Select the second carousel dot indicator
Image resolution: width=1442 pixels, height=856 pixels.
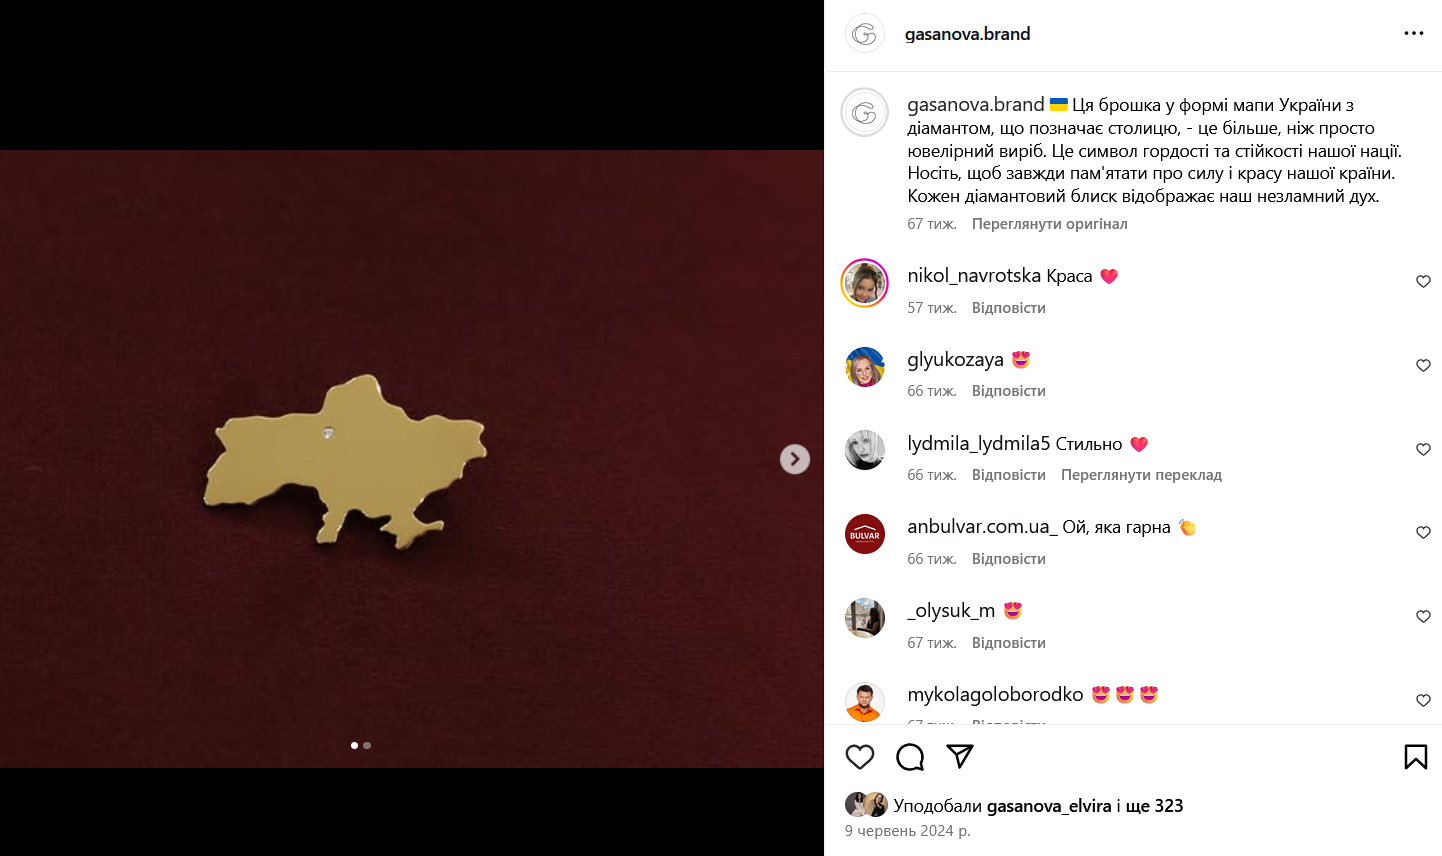[367, 745]
